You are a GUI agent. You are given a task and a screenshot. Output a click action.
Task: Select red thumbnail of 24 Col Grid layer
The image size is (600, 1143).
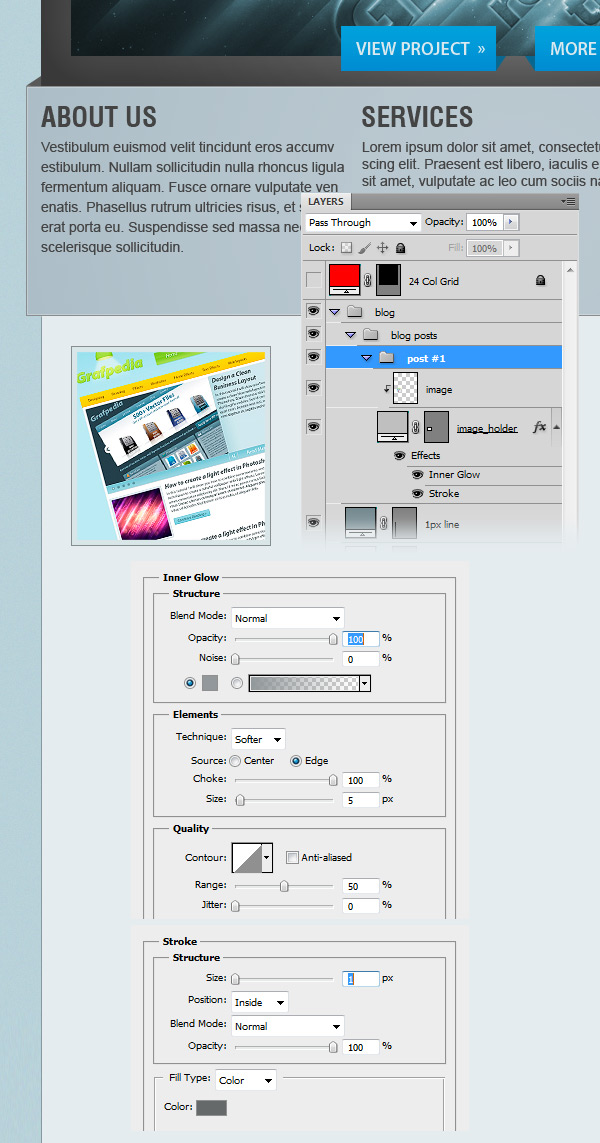coord(344,281)
